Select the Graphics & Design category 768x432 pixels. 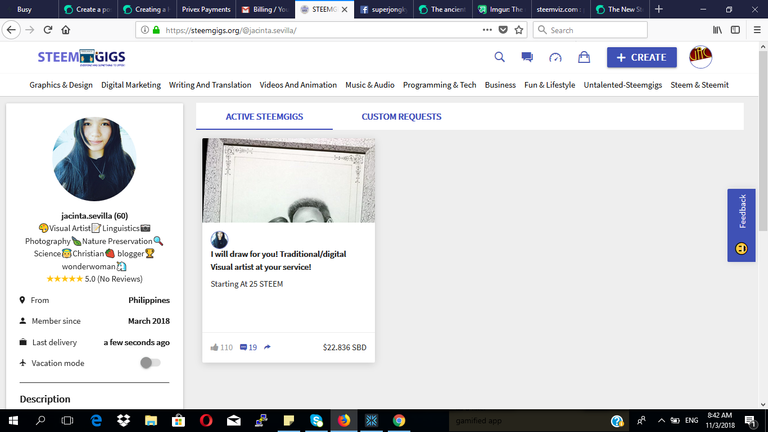[61, 85]
